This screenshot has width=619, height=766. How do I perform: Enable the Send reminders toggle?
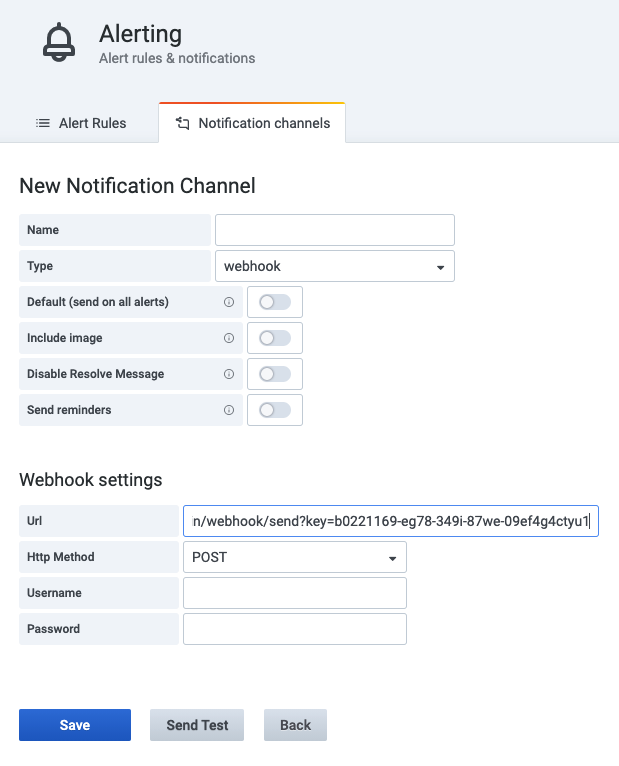[x=275, y=410]
